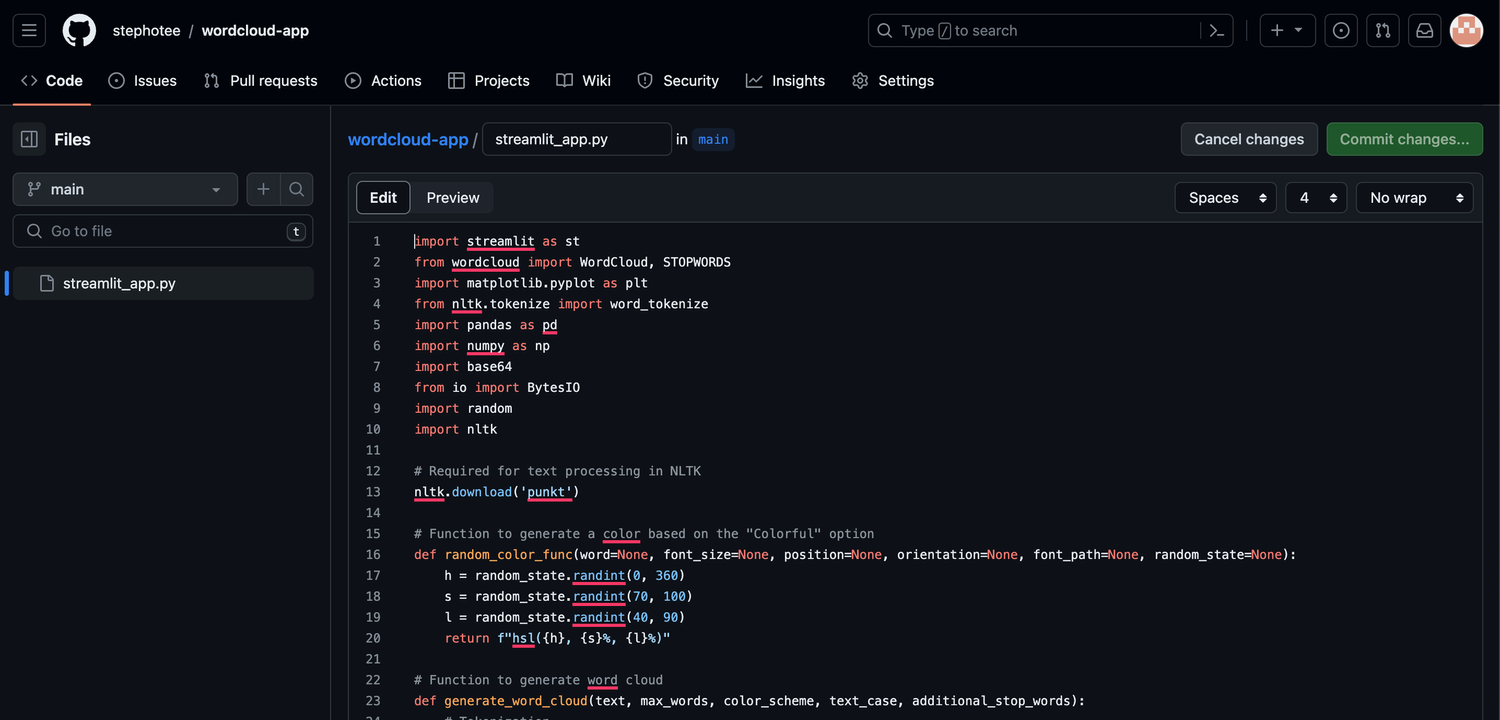Add a new file using the plus icon
Image resolution: width=1500 pixels, height=720 pixels.
pos(263,189)
